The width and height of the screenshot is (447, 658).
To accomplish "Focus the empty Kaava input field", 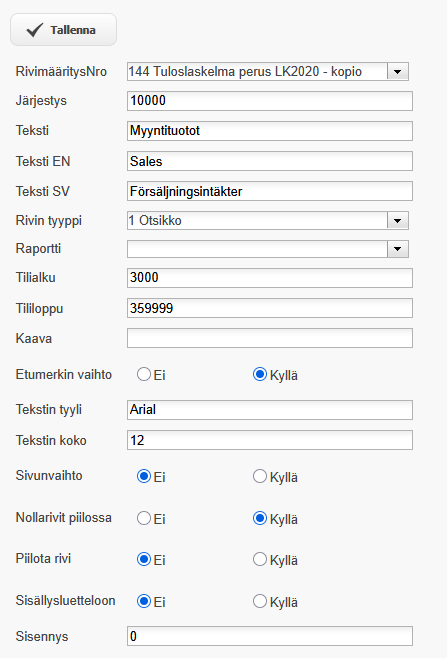I will (x=270, y=338).
